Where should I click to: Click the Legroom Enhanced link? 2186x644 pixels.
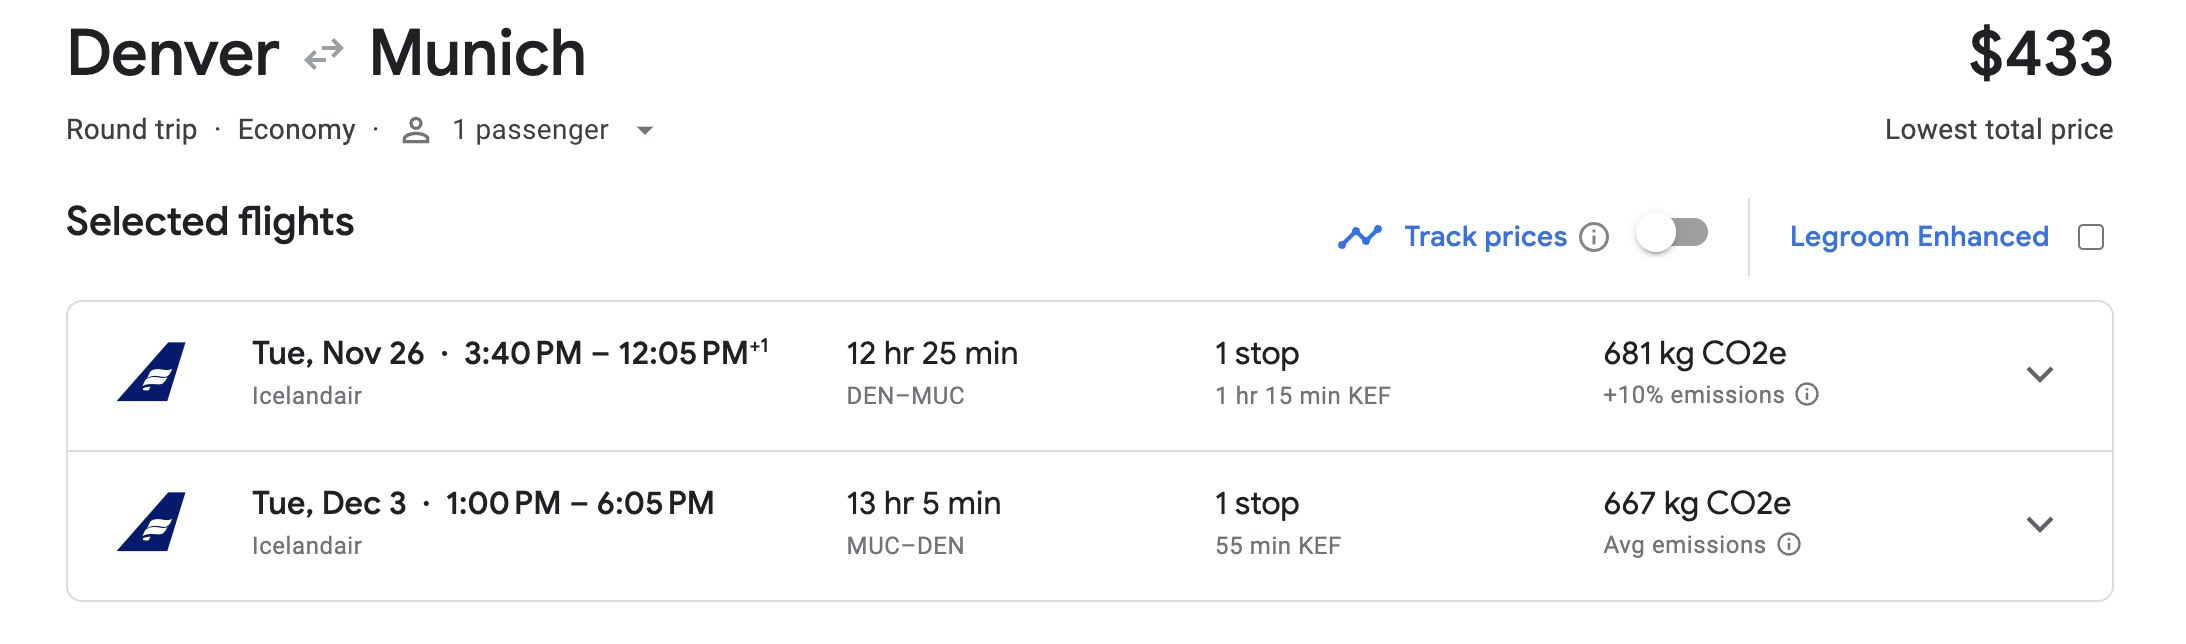[1919, 236]
